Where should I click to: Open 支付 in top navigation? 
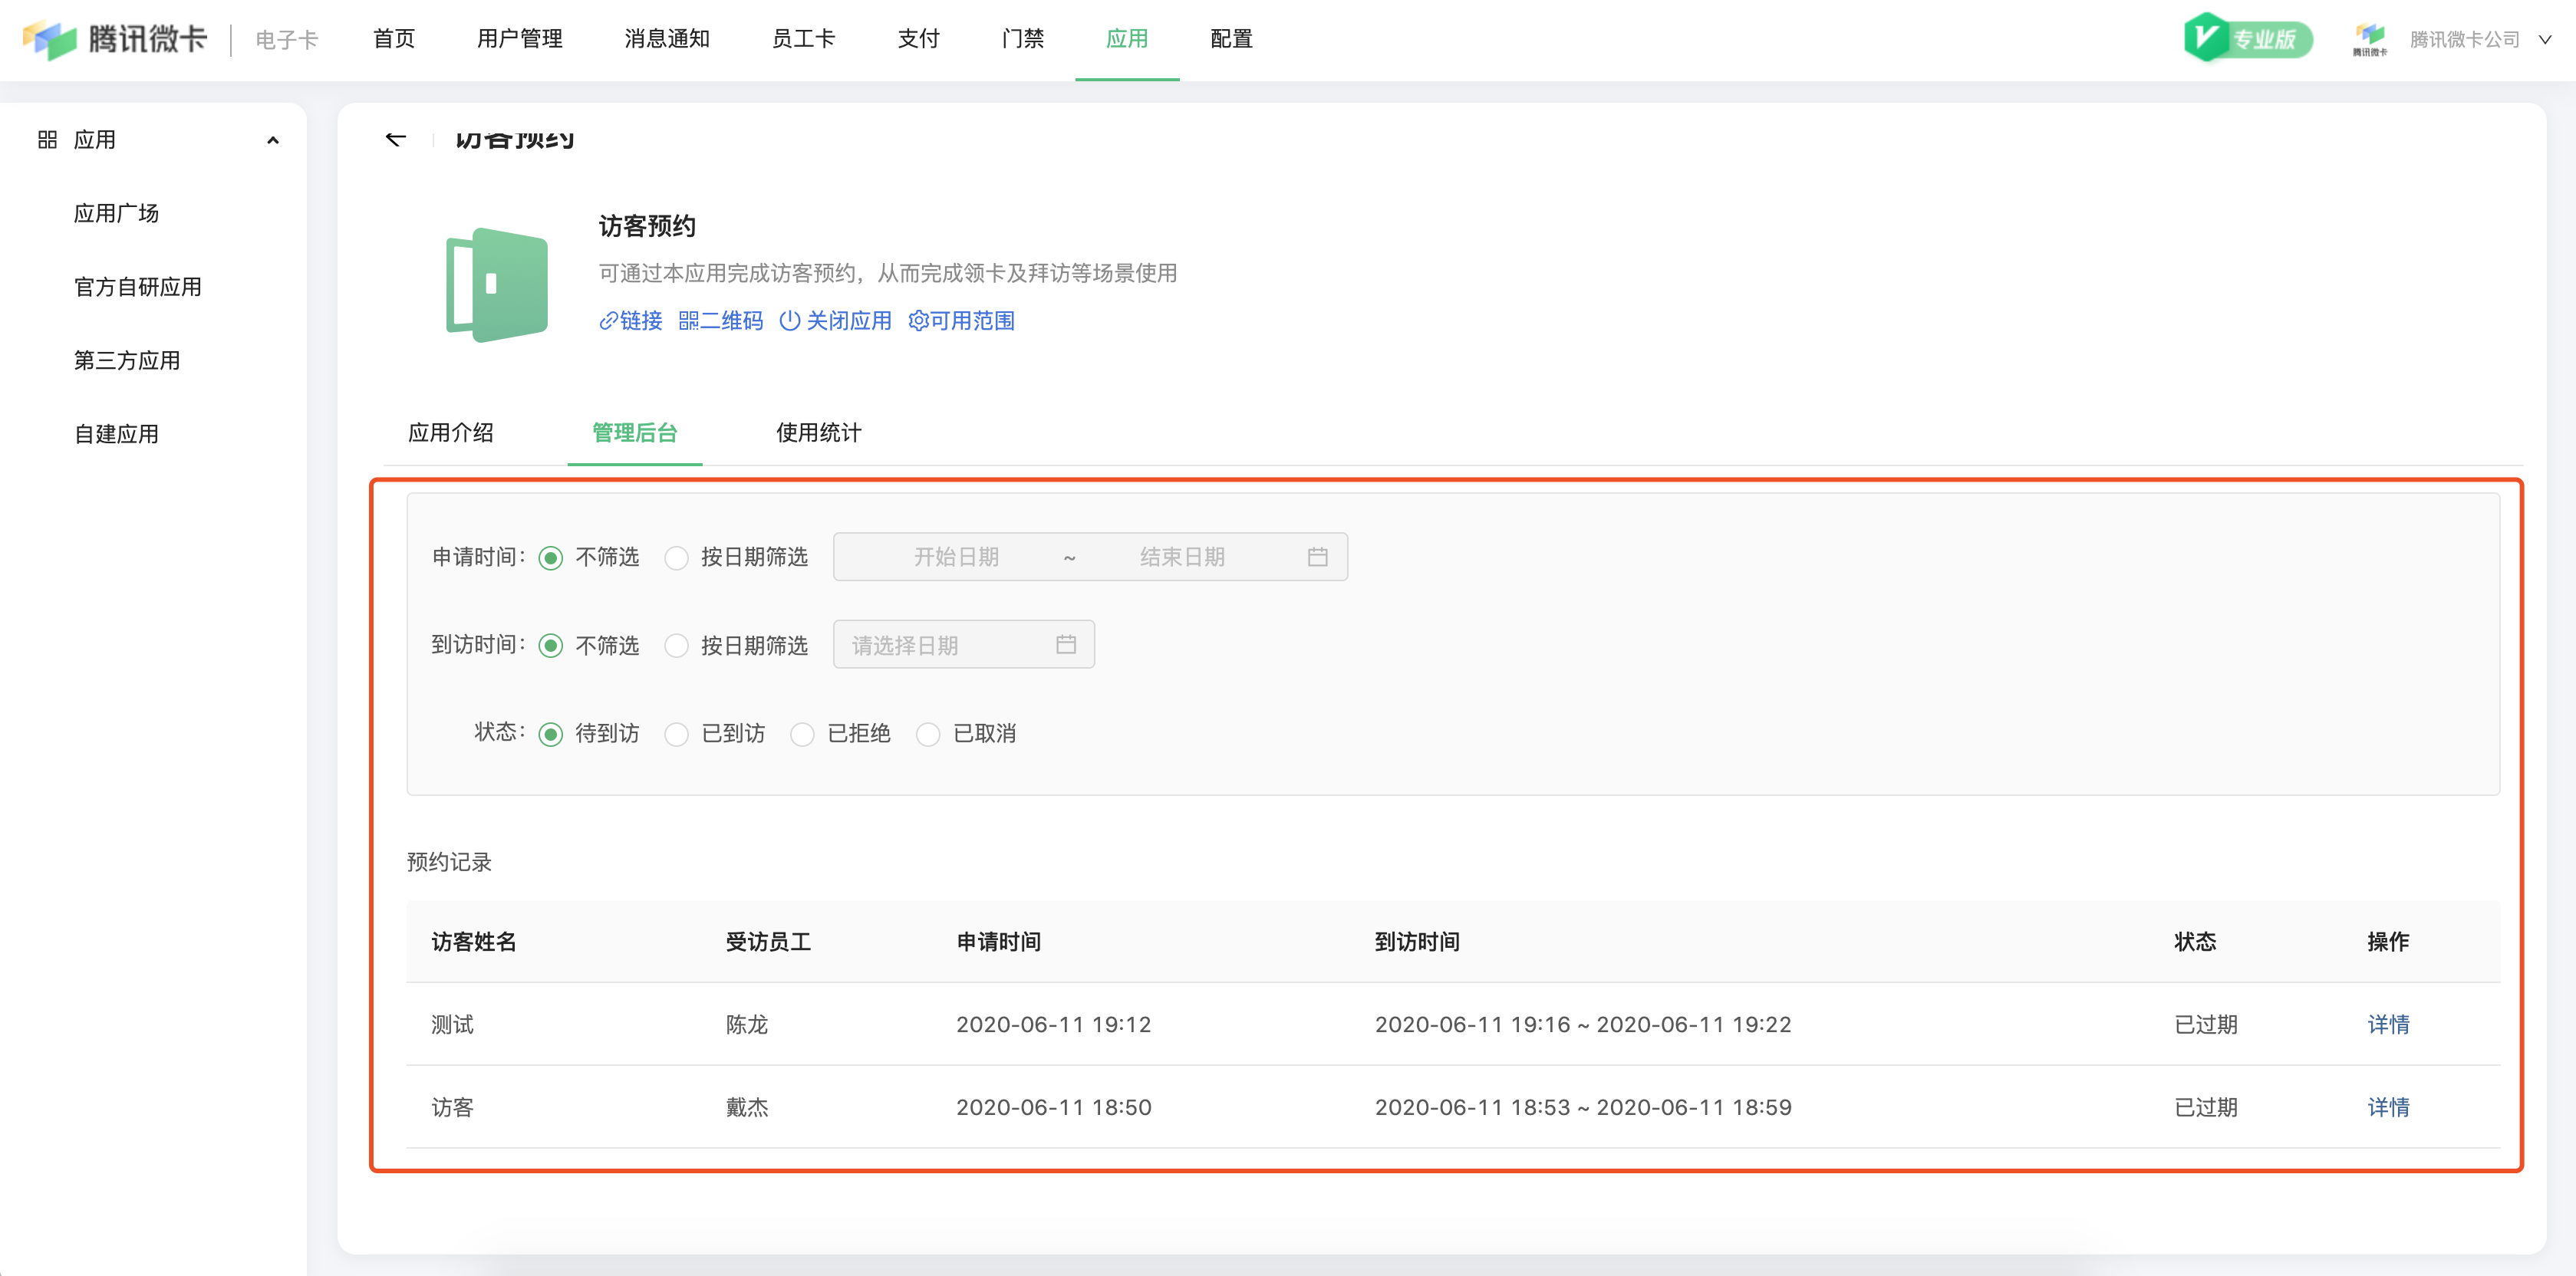pos(919,39)
